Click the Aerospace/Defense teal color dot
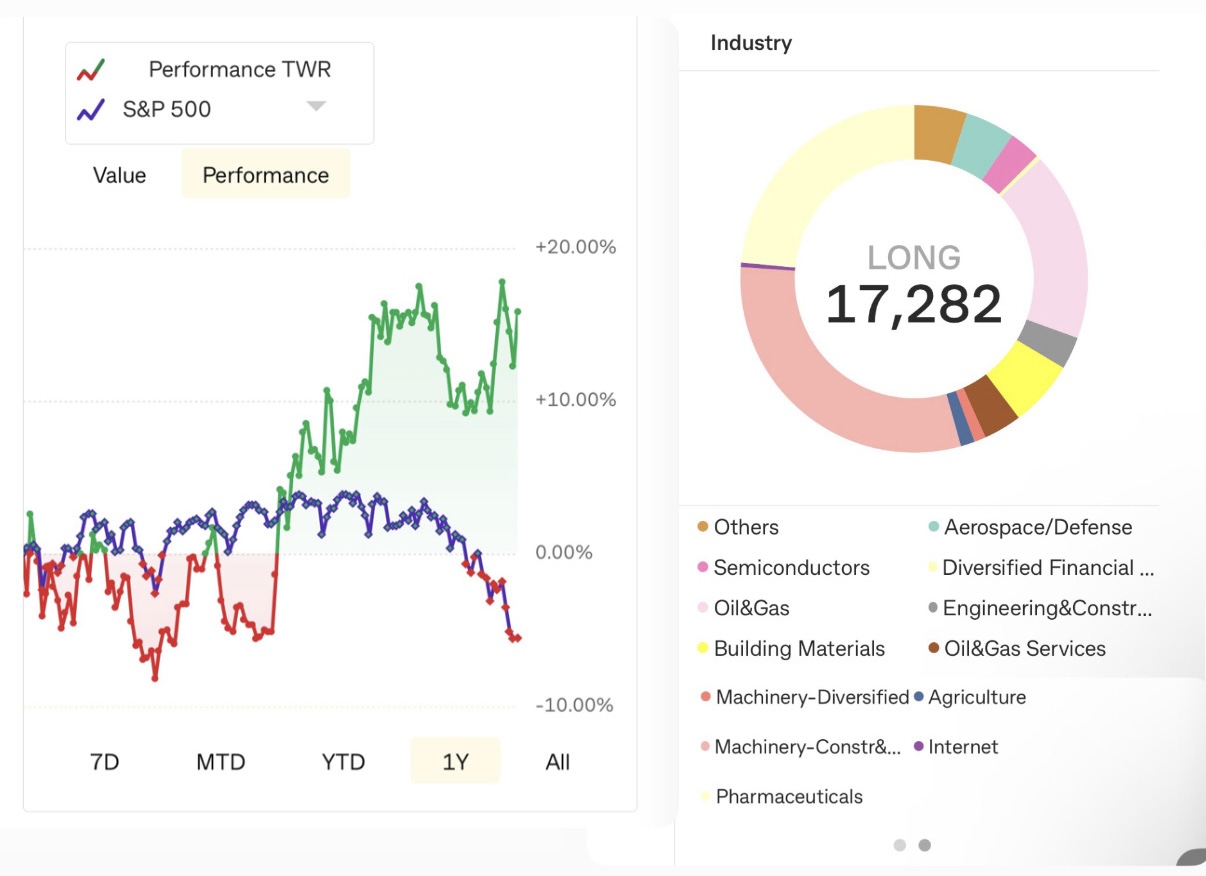Viewport: 1206px width, 876px height. tap(934, 527)
